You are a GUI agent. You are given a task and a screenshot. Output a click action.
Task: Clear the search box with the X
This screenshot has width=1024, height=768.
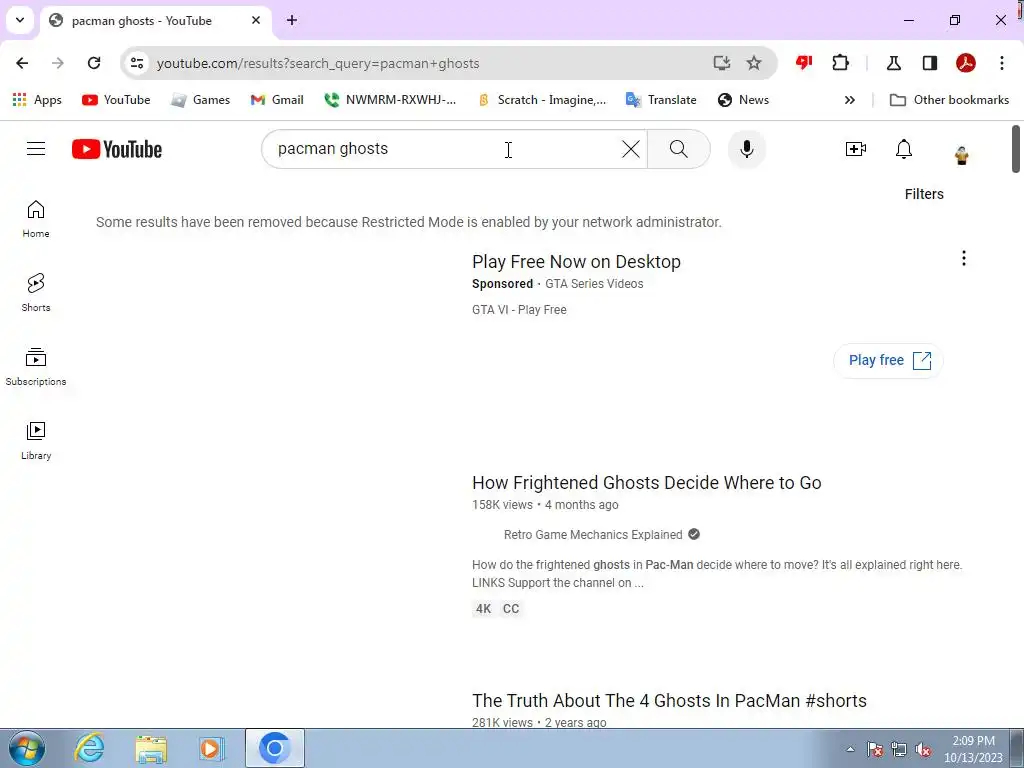(630, 149)
